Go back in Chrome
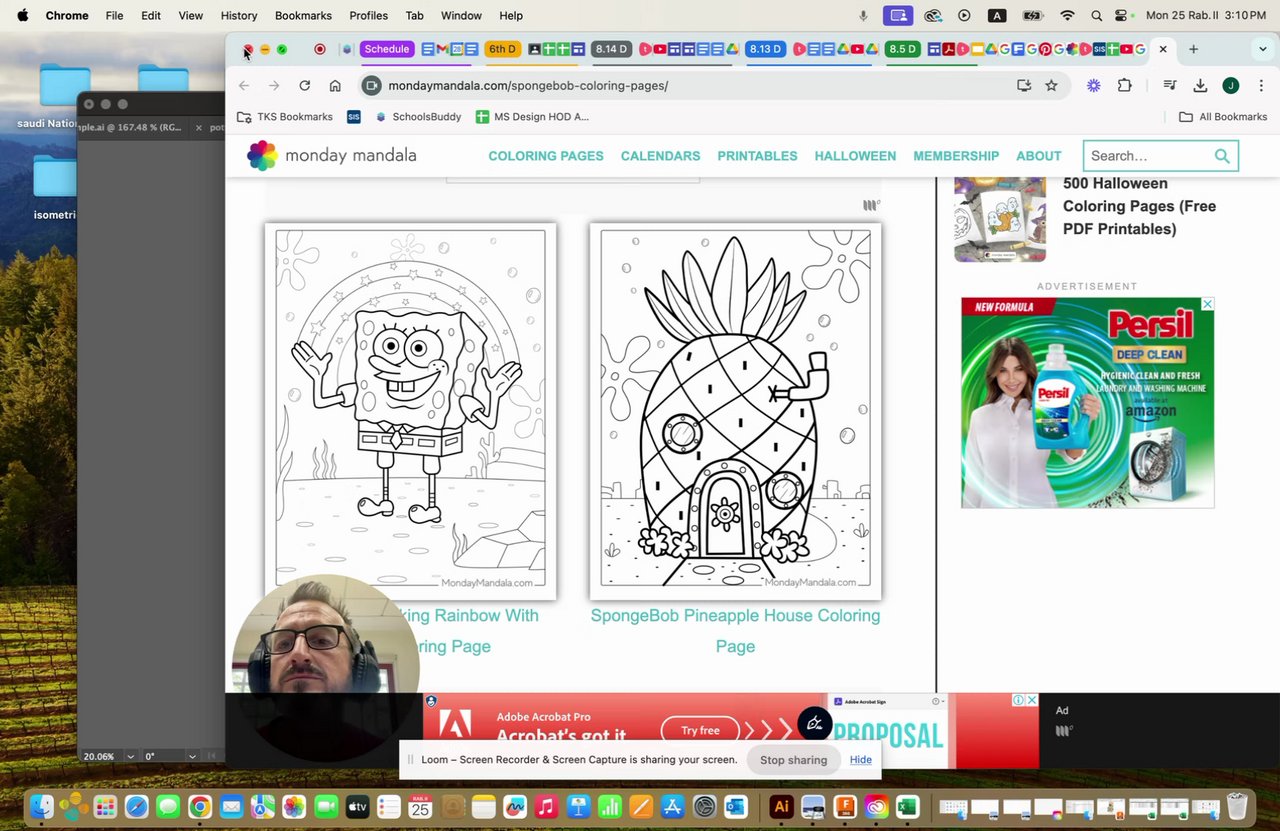Viewport: 1280px width, 831px height. (x=244, y=86)
